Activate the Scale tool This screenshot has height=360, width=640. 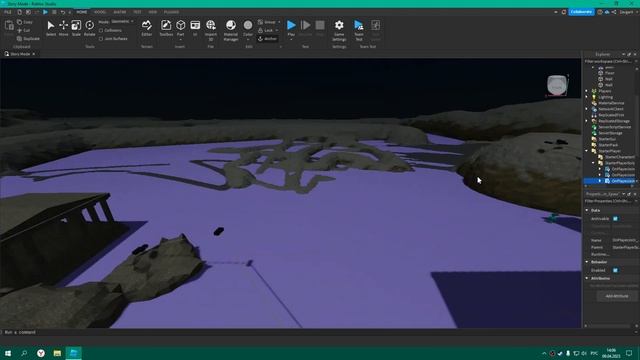(x=76, y=28)
